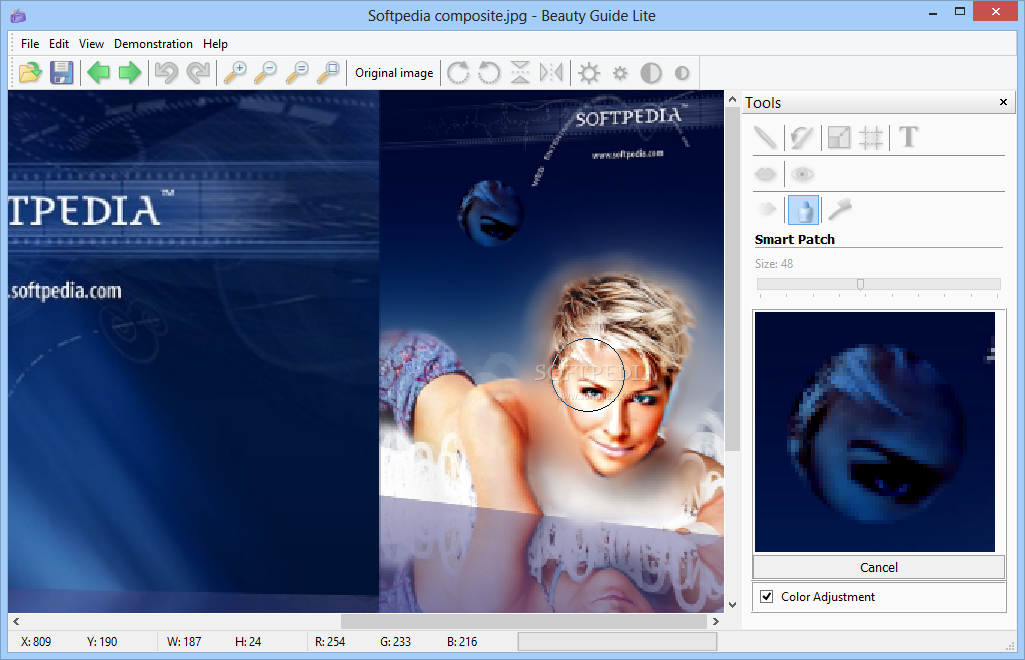Click the Smart Patch preview thumbnail
Image resolution: width=1025 pixels, height=660 pixels.
[x=875, y=431]
